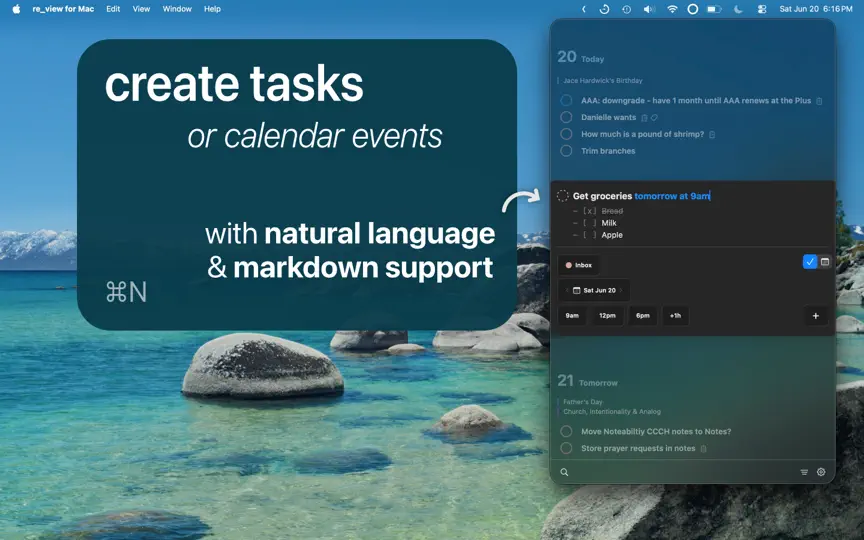
Task: Mark Trim branches as done
Action: tap(566, 150)
